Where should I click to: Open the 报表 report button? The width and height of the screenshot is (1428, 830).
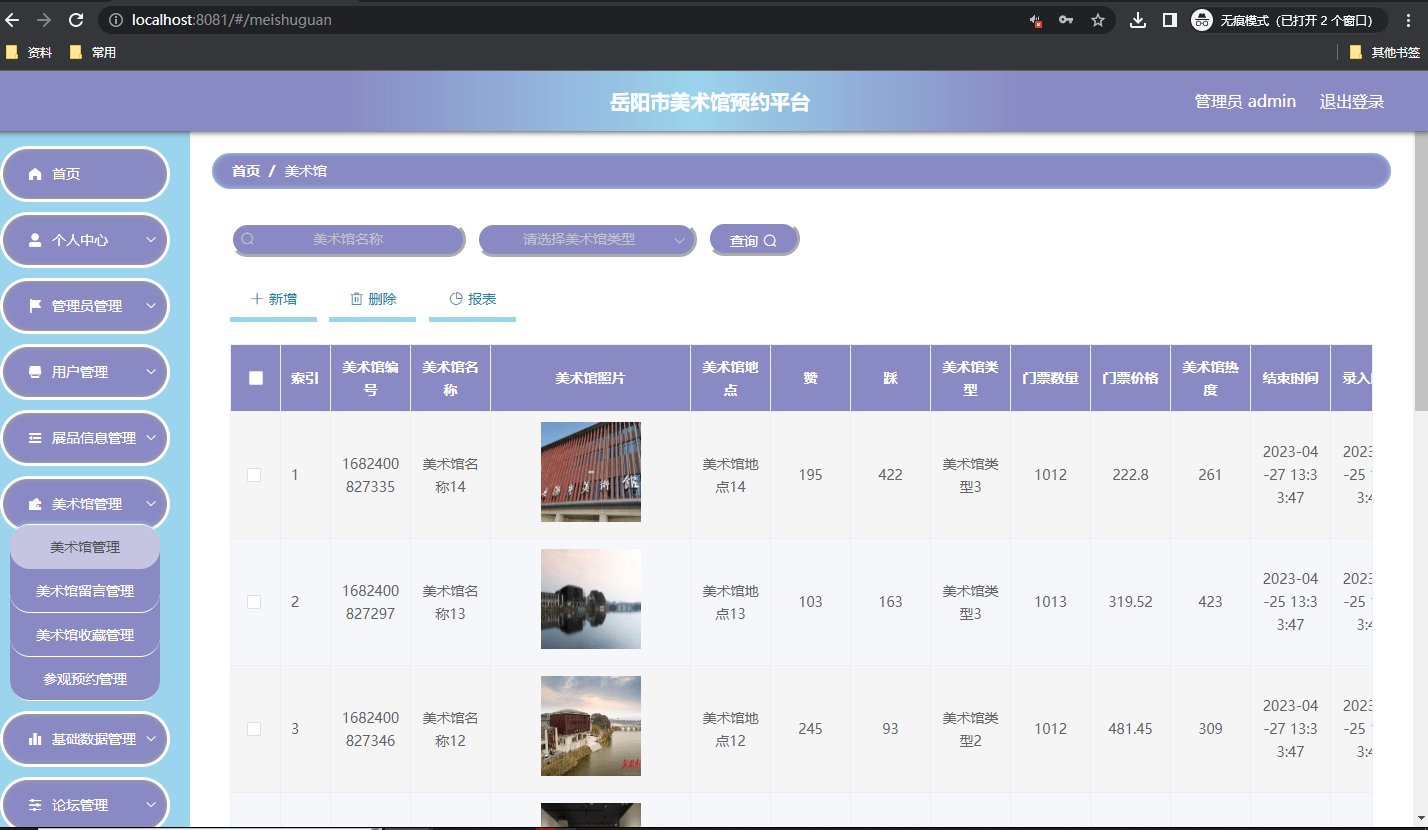tap(472, 299)
